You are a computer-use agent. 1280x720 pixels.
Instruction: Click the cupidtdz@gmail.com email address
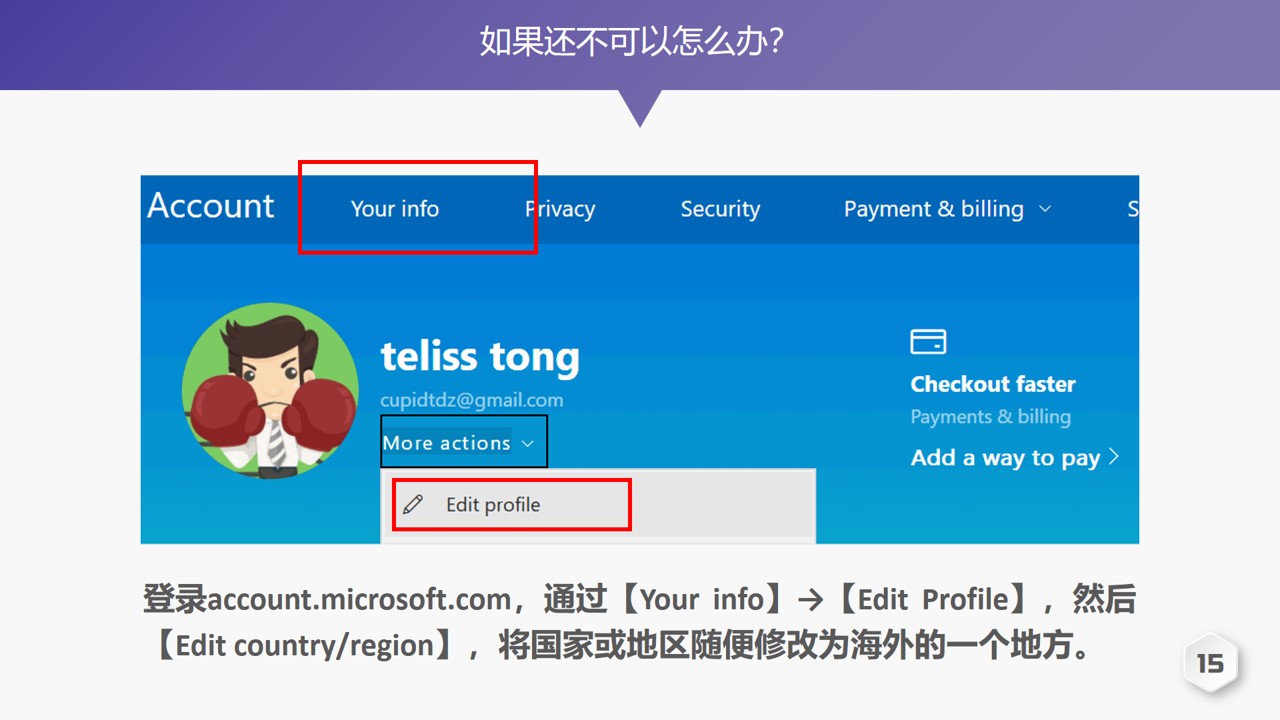point(472,400)
